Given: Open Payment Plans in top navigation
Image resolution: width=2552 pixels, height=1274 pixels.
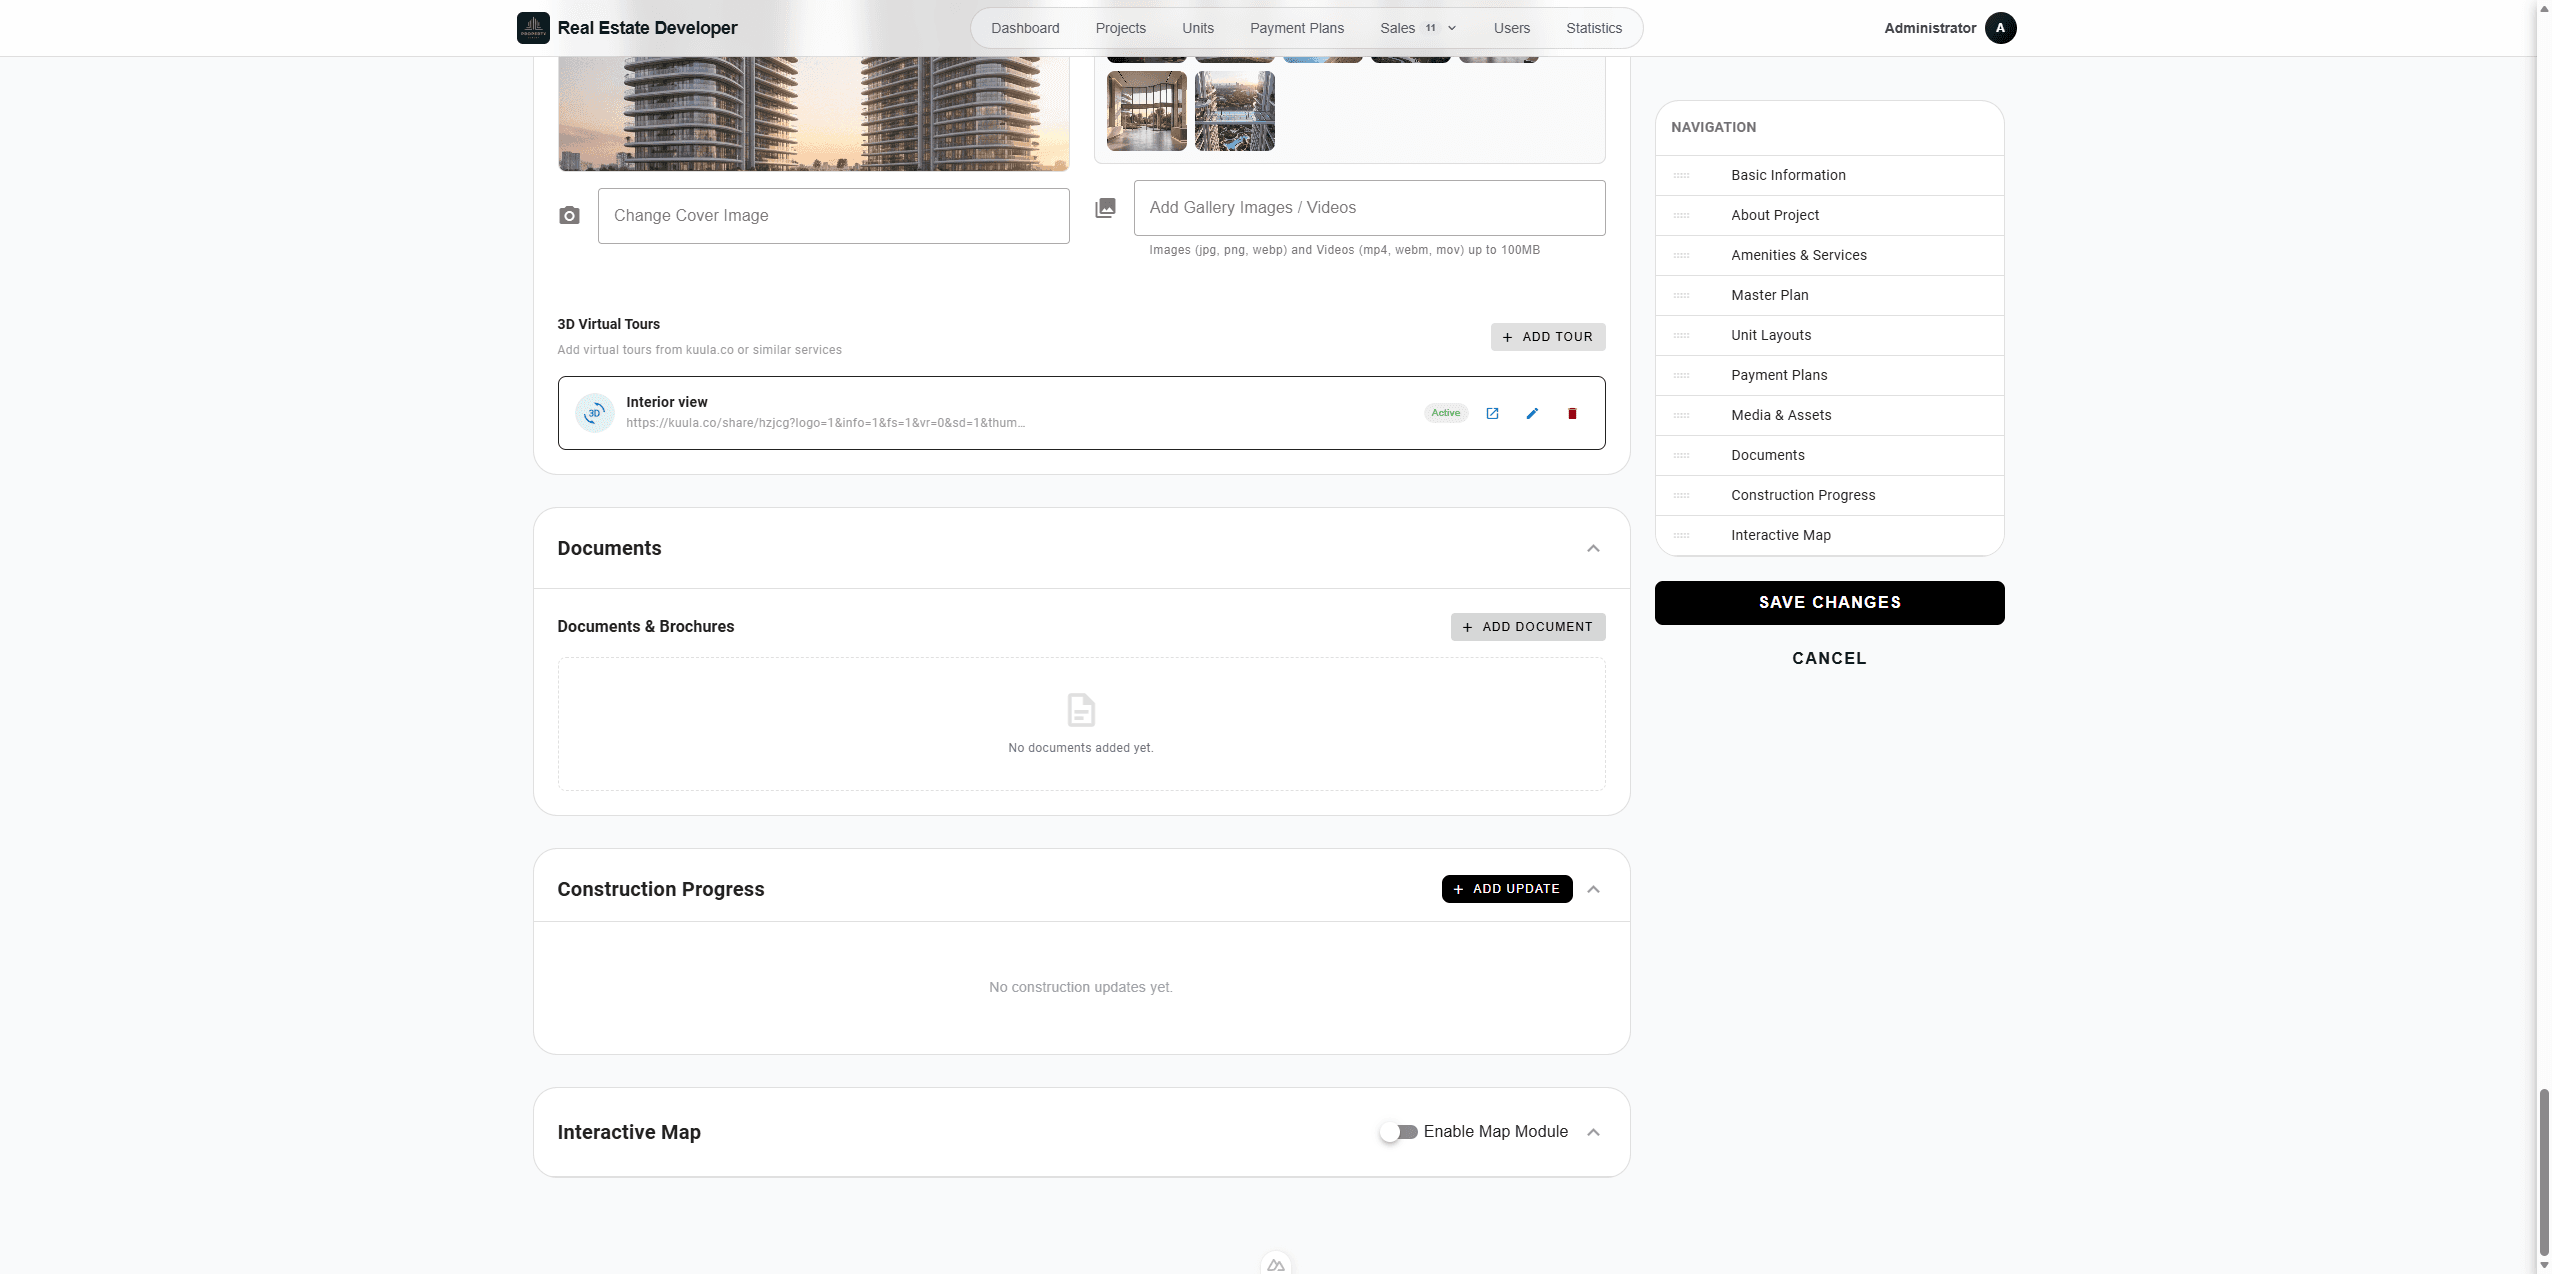Looking at the screenshot, I should click(x=1296, y=28).
